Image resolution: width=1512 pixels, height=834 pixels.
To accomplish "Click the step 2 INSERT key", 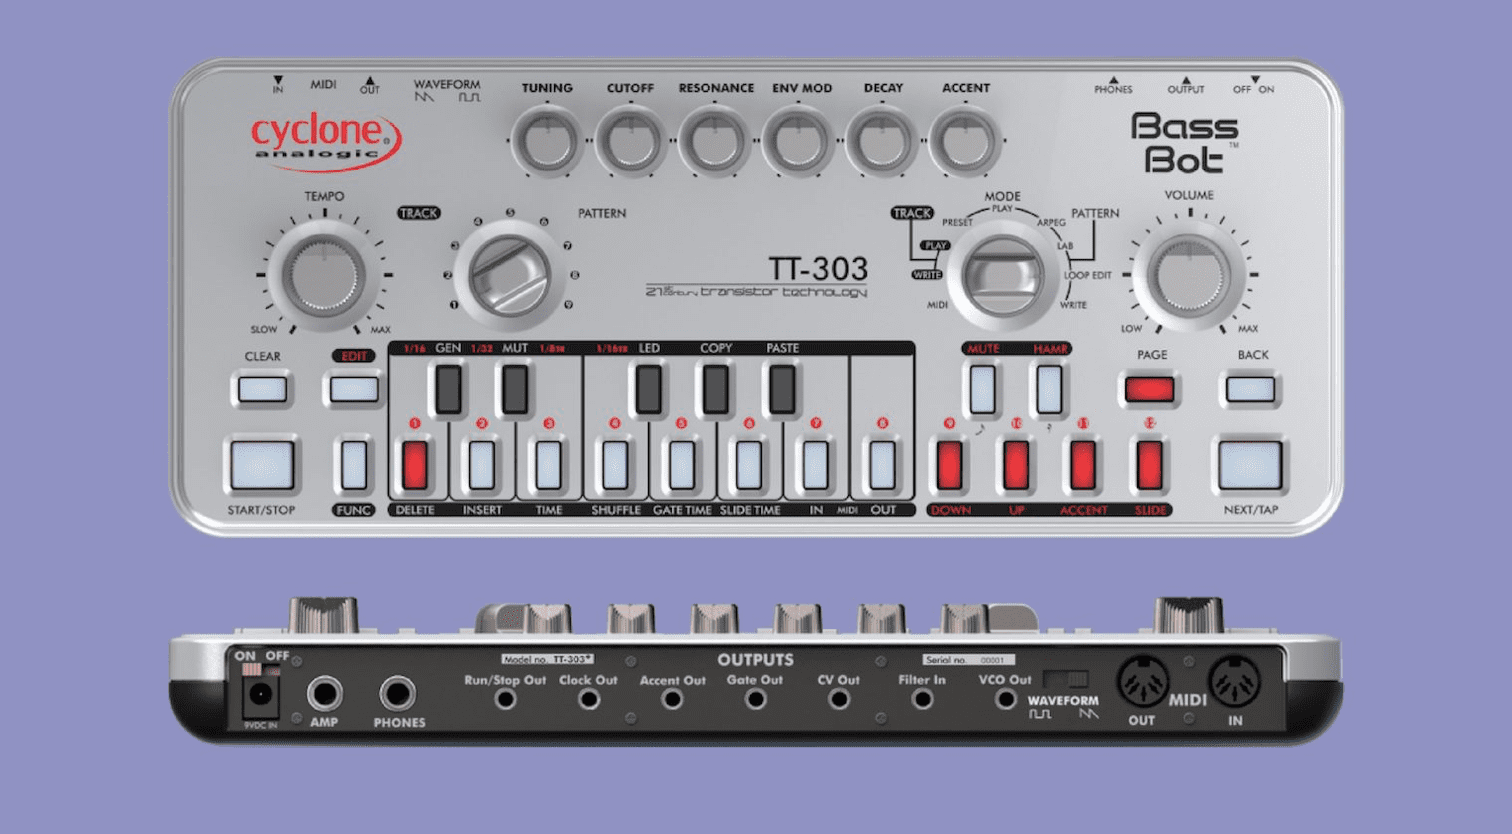I will click(481, 465).
